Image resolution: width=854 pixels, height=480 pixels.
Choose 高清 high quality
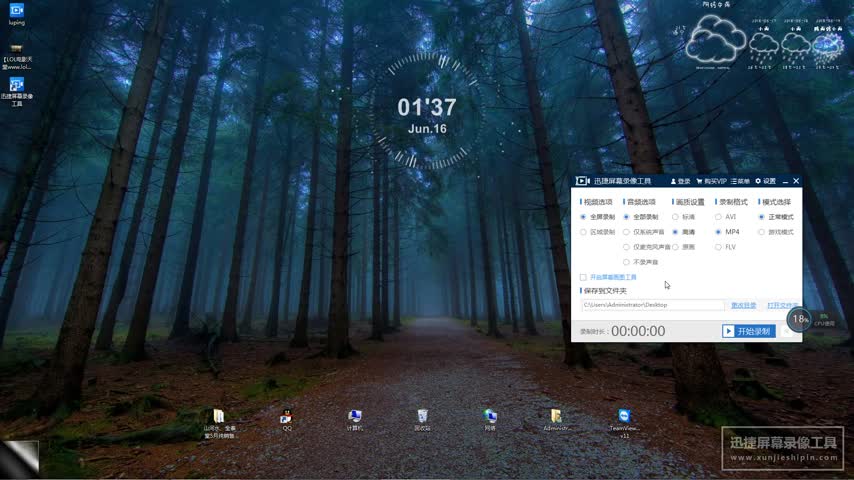point(684,232)
